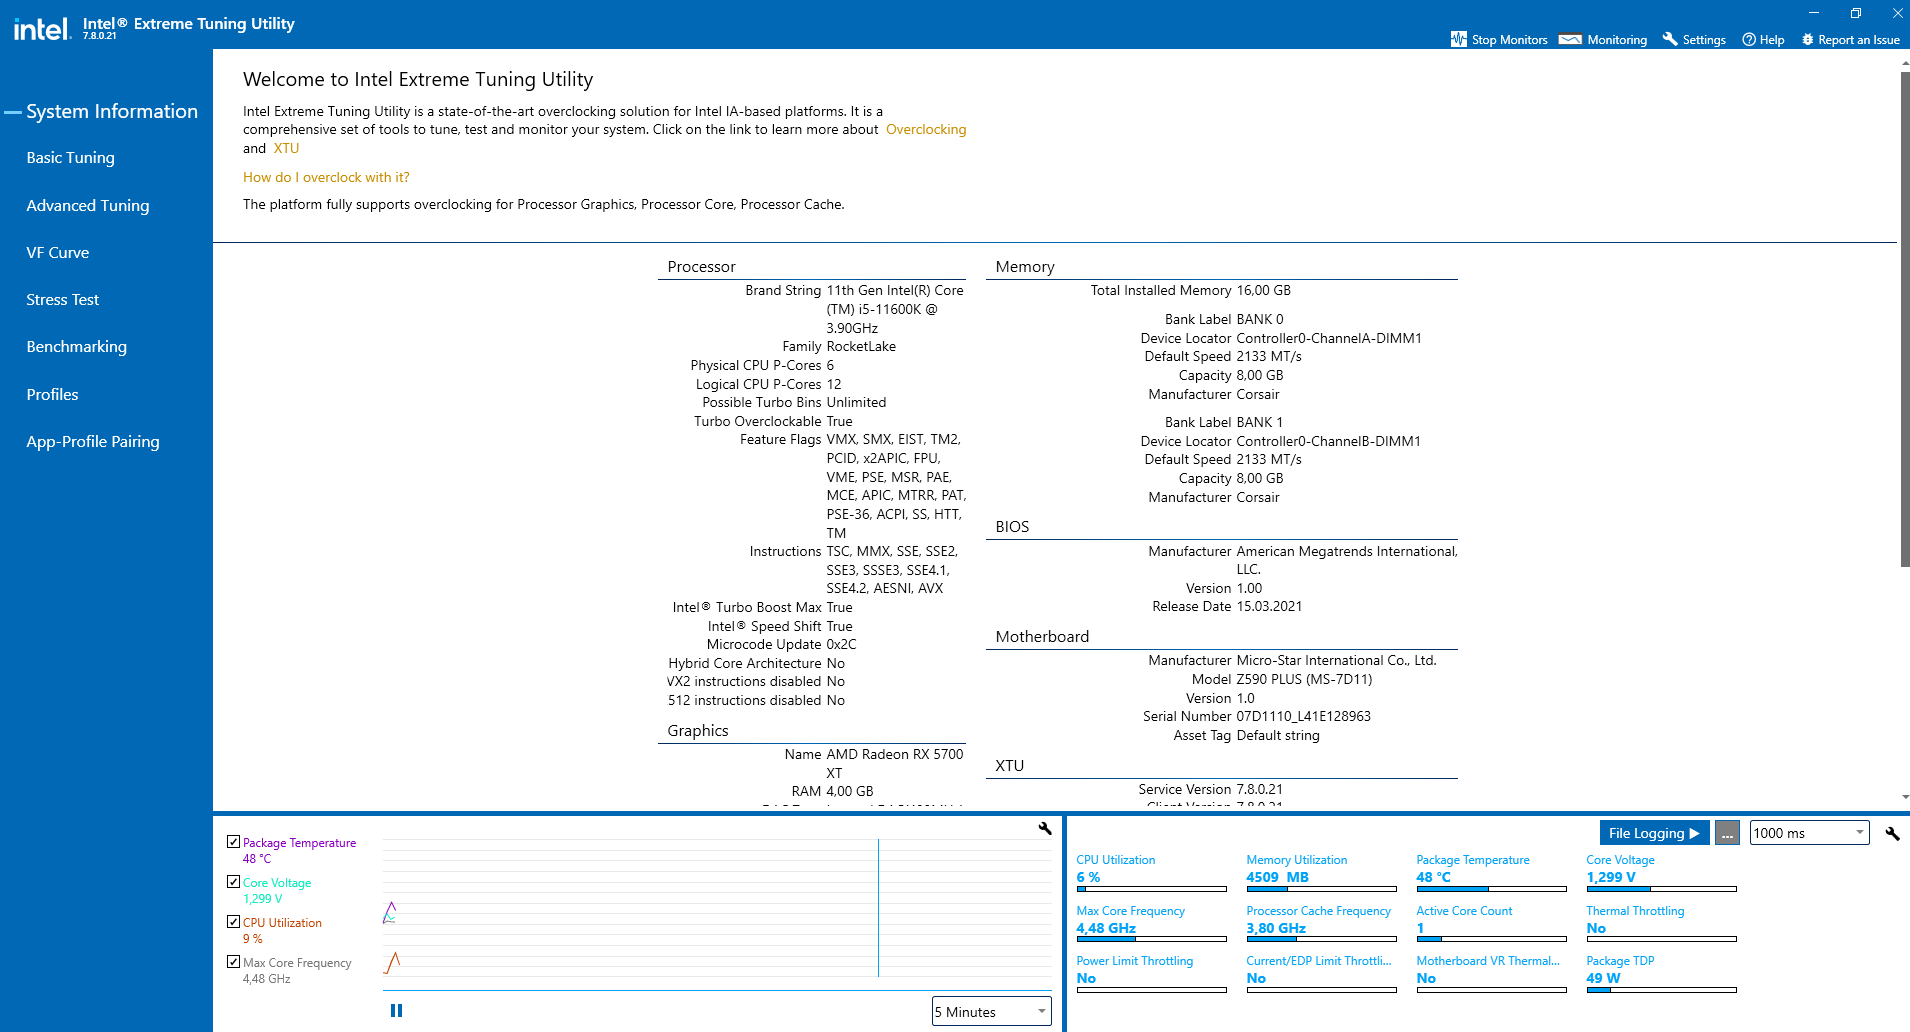The width and height of the screenshot is (1910, 1032).
Task: Open the Stress Test page
Action: point(62,300)
